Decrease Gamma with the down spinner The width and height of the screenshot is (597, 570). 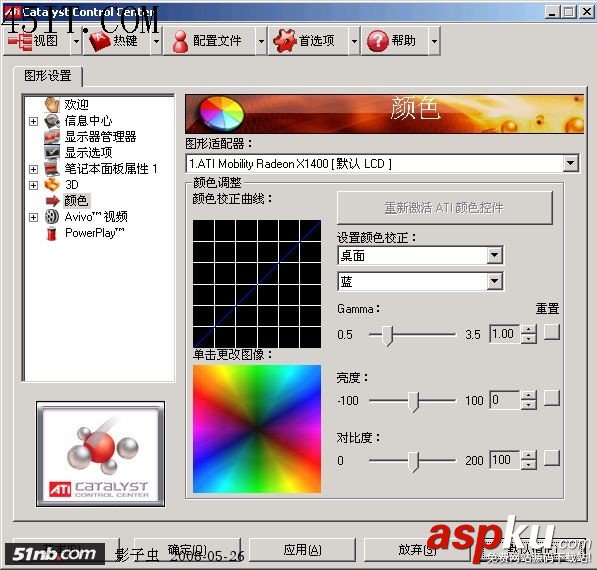528,338
